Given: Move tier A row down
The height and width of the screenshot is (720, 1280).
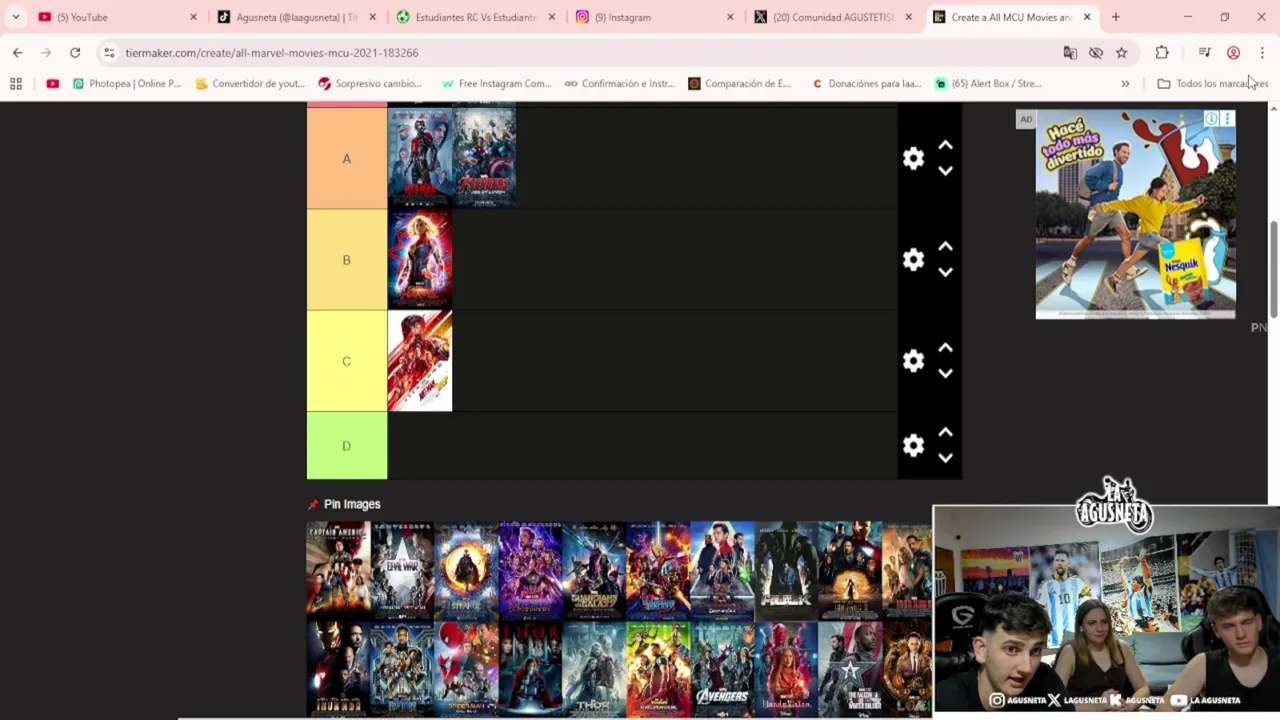Looking at the screenshot, I should tap(945, 171).
